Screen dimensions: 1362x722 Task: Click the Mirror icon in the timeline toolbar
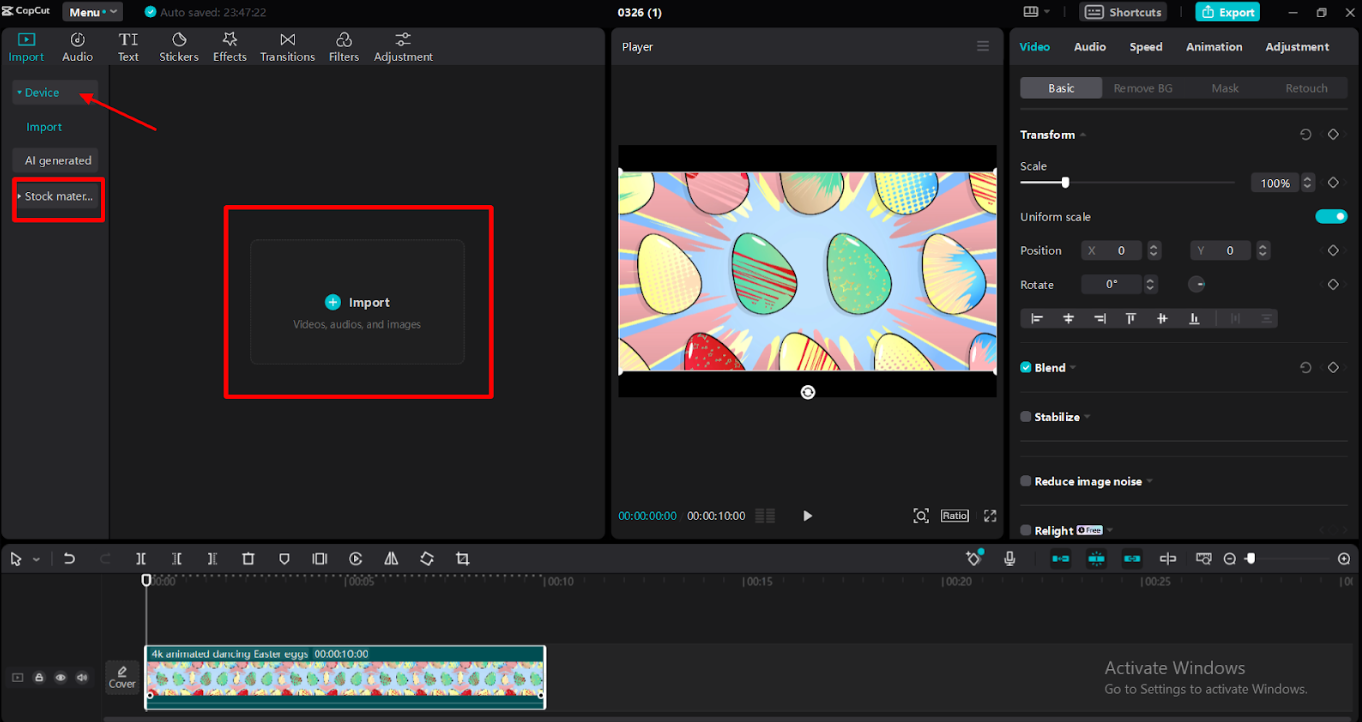pos(391,559)
